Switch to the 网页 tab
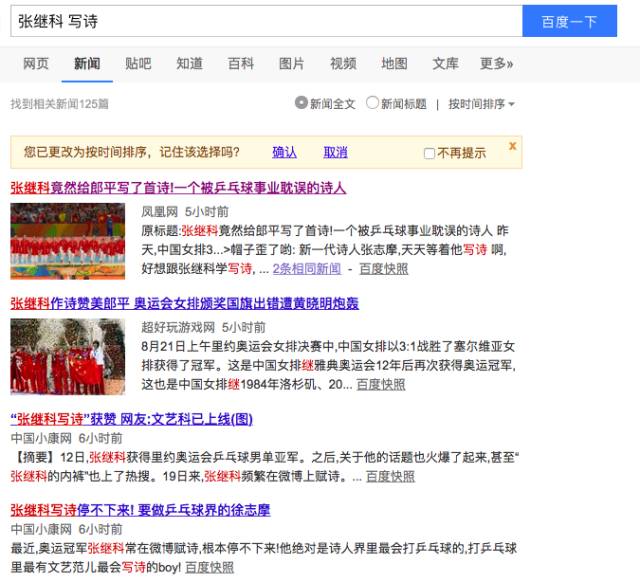This screenshot has width=640, height=582. [36, 64]
